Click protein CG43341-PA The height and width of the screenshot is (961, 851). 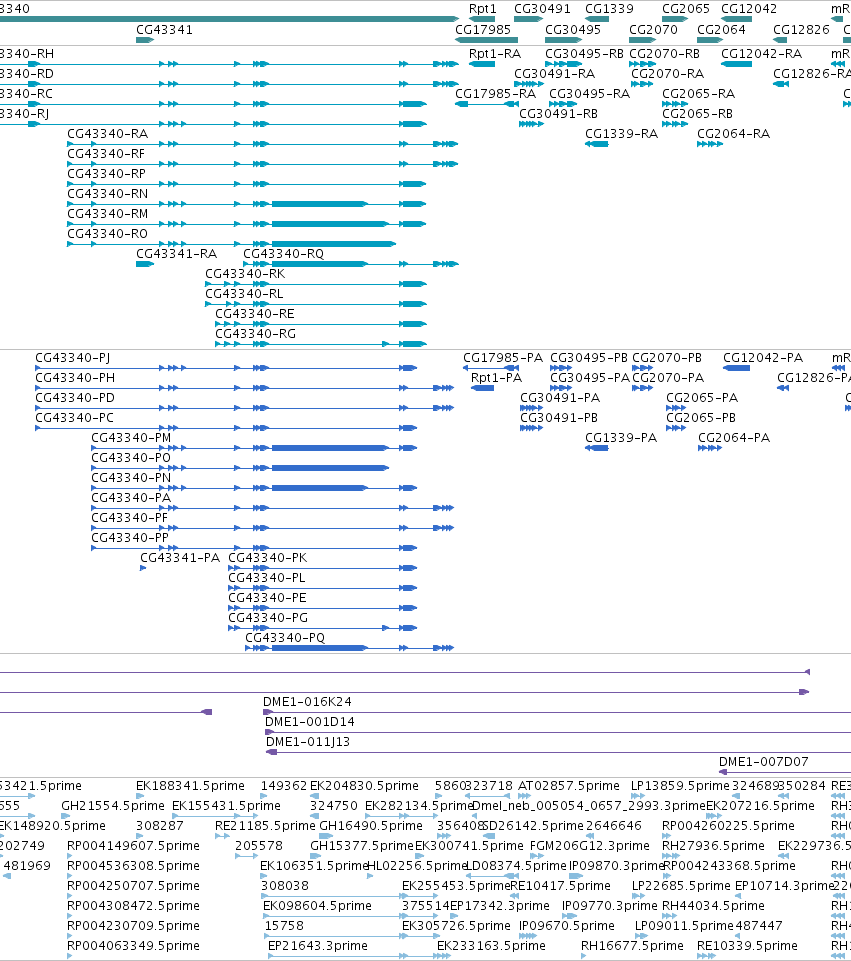point(180,558)
